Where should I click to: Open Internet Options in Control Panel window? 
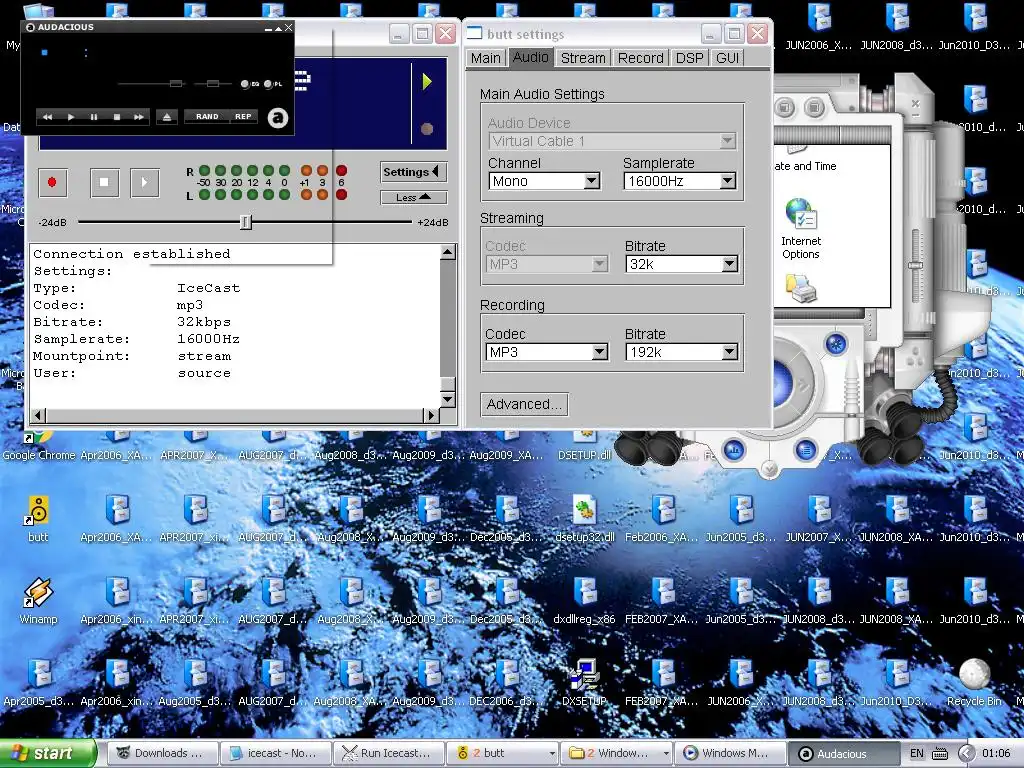point(801,229)
